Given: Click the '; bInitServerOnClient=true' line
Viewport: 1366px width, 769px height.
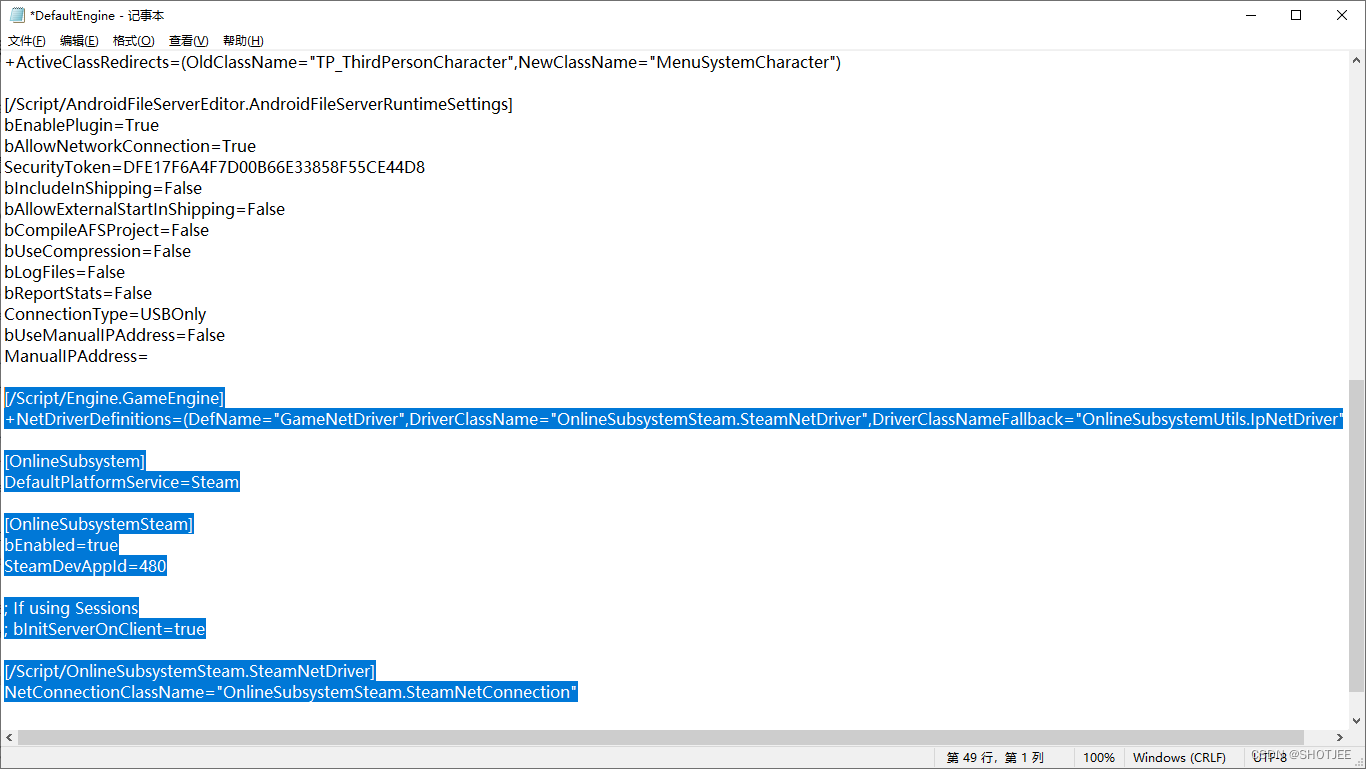Looking at the screenshot, I should pyautogui.click(x=105, y=629).
